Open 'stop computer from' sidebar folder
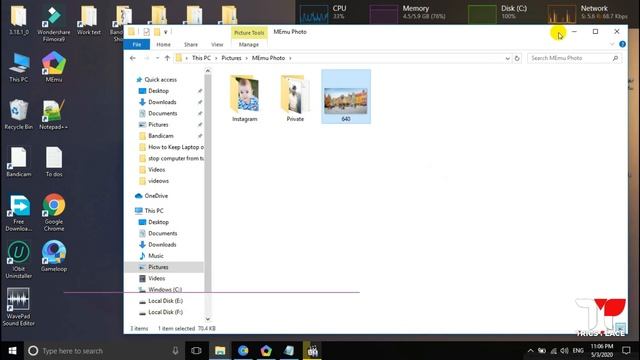 pos(176,158)
